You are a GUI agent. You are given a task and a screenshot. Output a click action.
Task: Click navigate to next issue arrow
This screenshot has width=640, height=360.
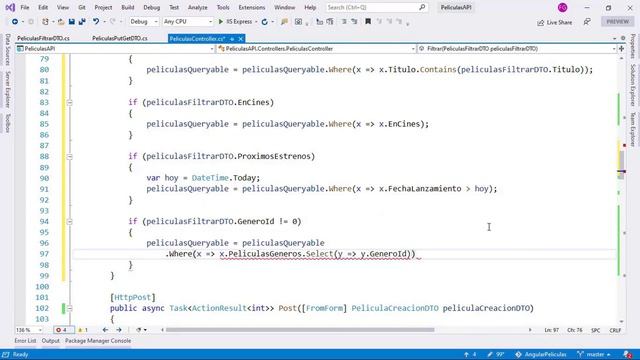coord(119,330)
